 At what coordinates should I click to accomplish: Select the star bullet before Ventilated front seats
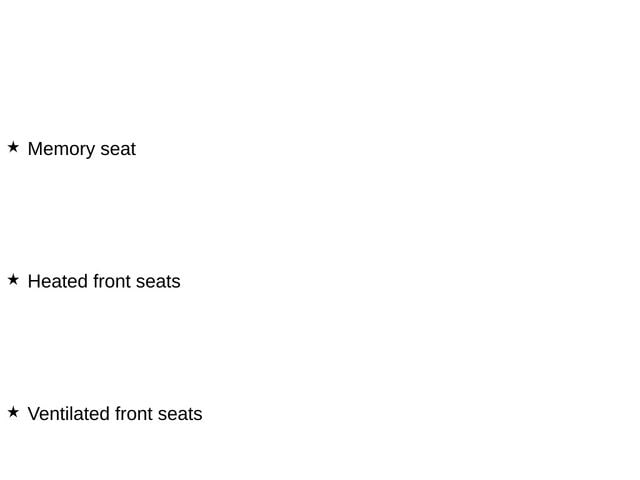[13, 412]
